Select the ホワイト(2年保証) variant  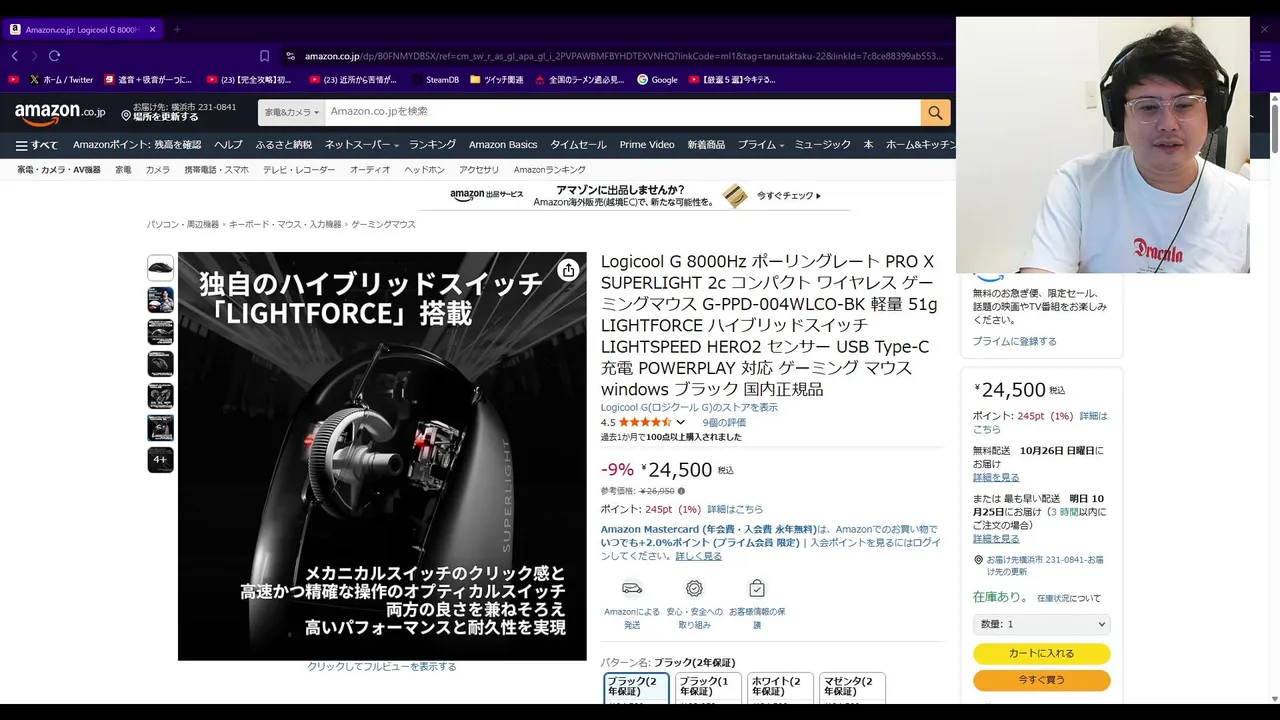click(780, 688)
